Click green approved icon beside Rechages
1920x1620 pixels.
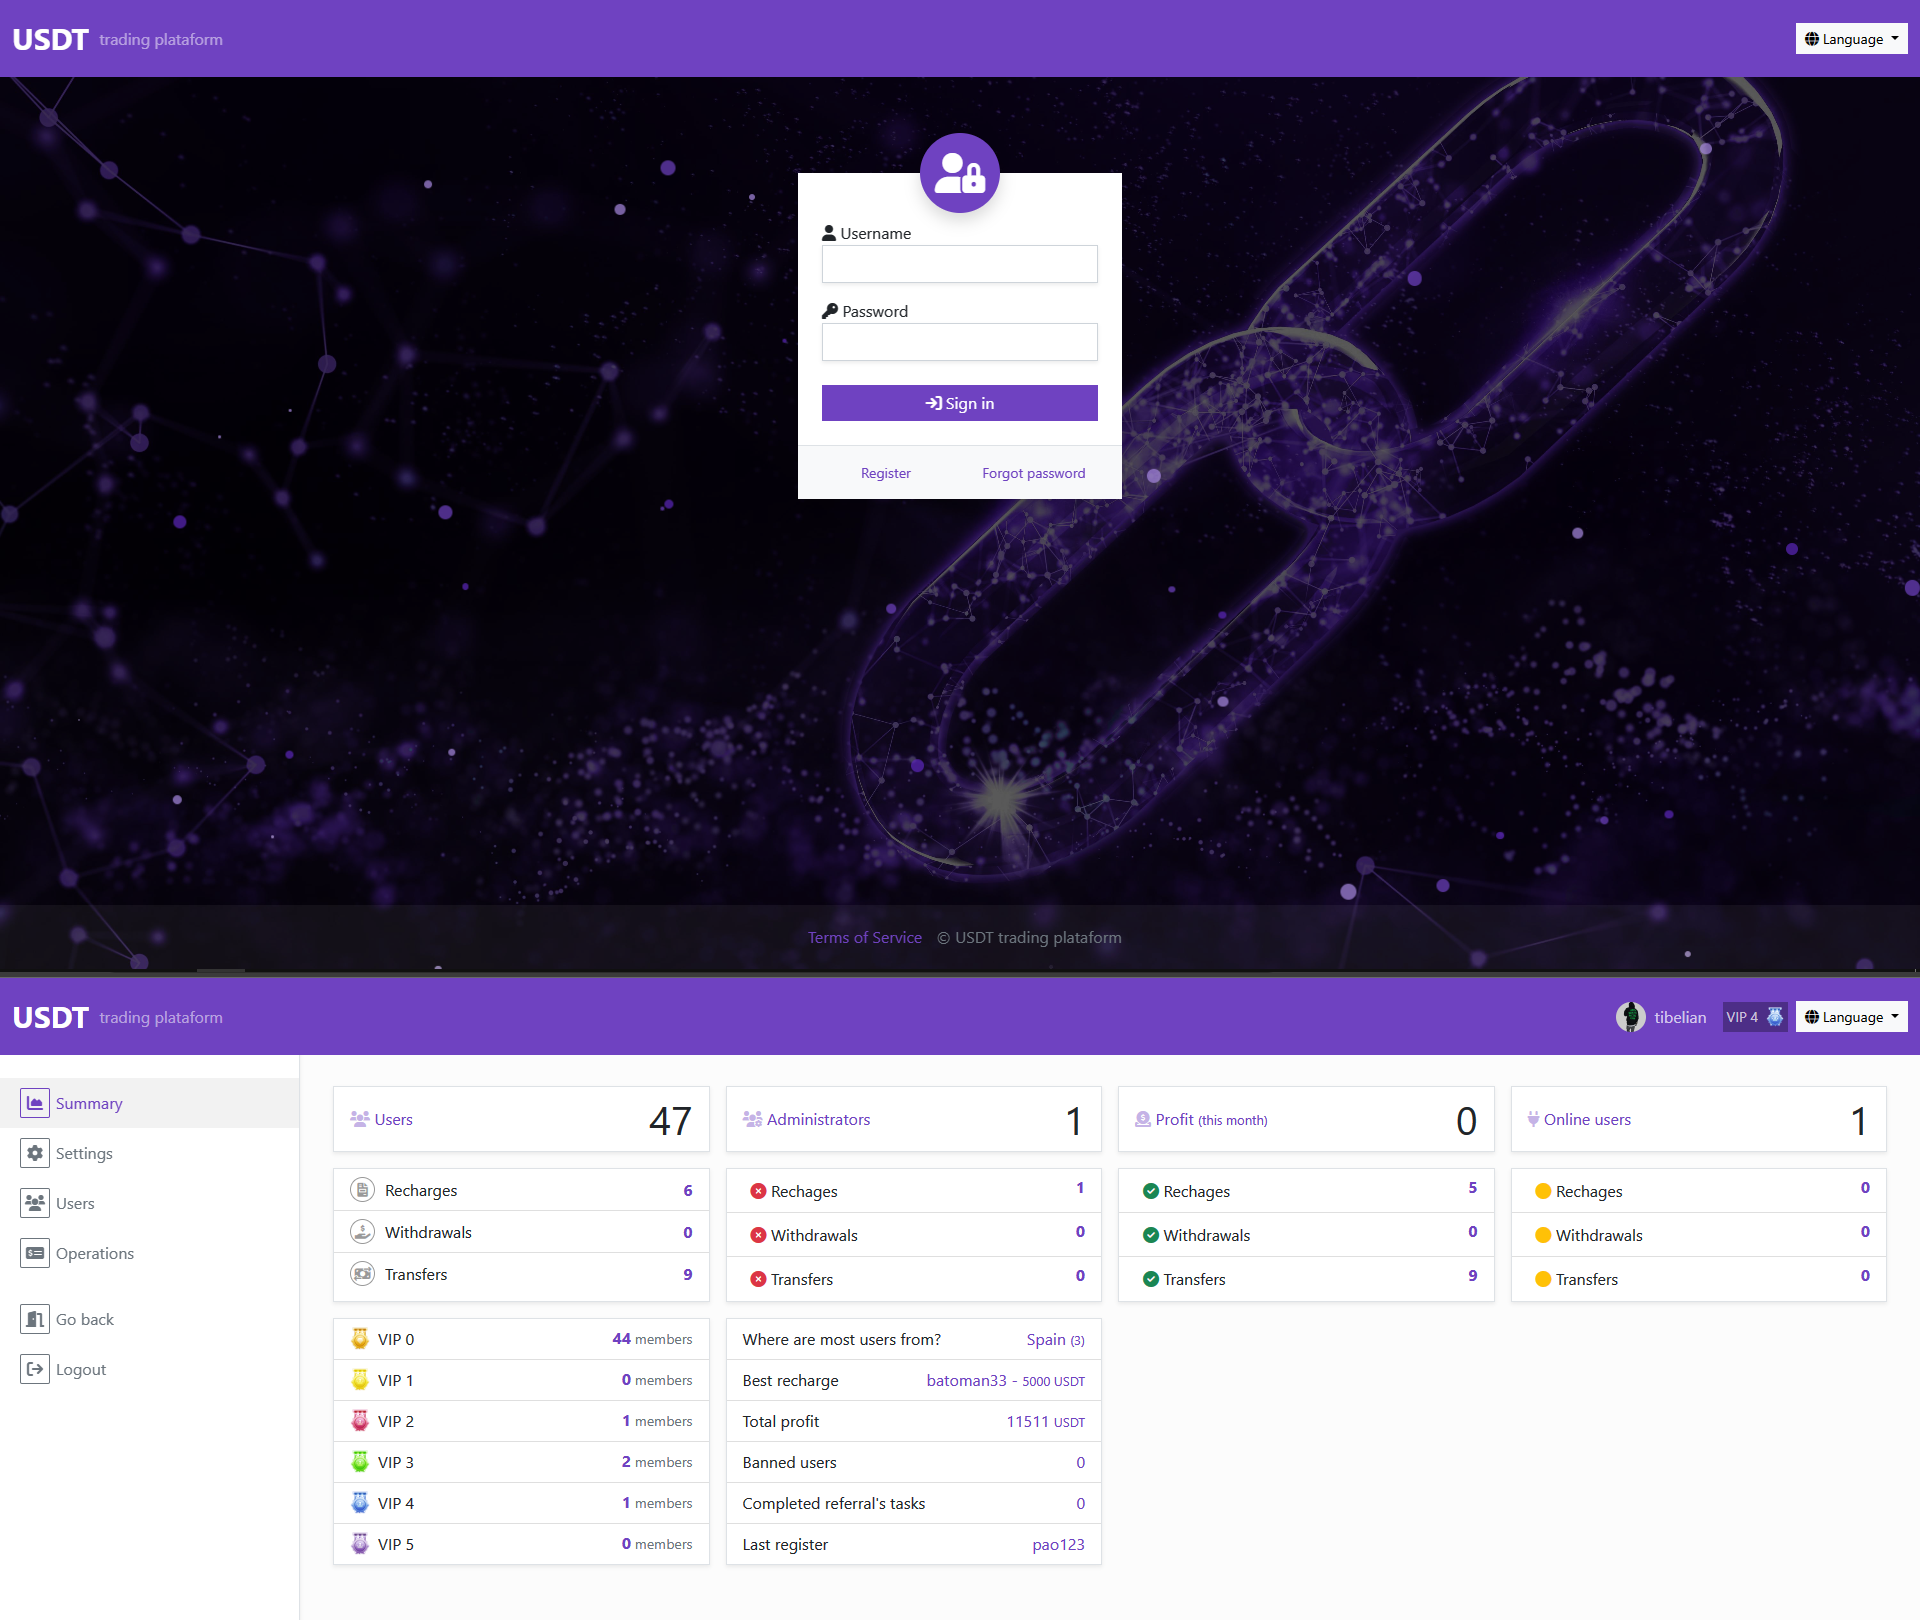click(x=1150, y=1191)
